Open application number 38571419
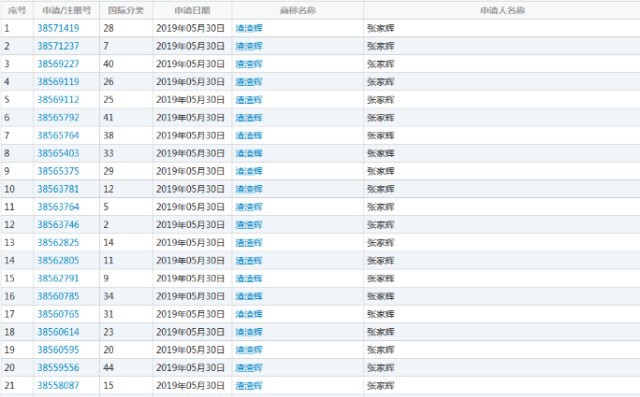640x397 pixels. (x=58, y=28)
